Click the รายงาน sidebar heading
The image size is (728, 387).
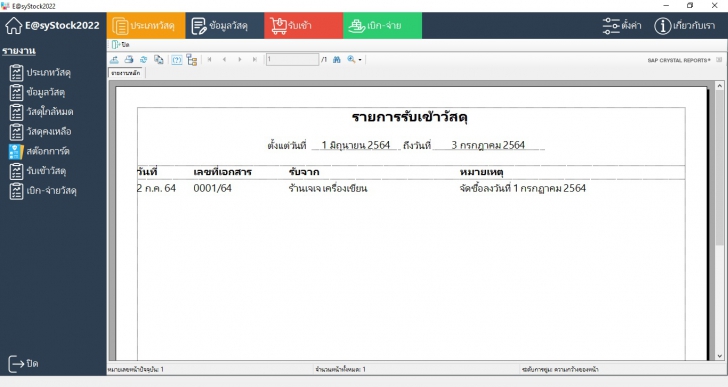click(x=19, y=51)
